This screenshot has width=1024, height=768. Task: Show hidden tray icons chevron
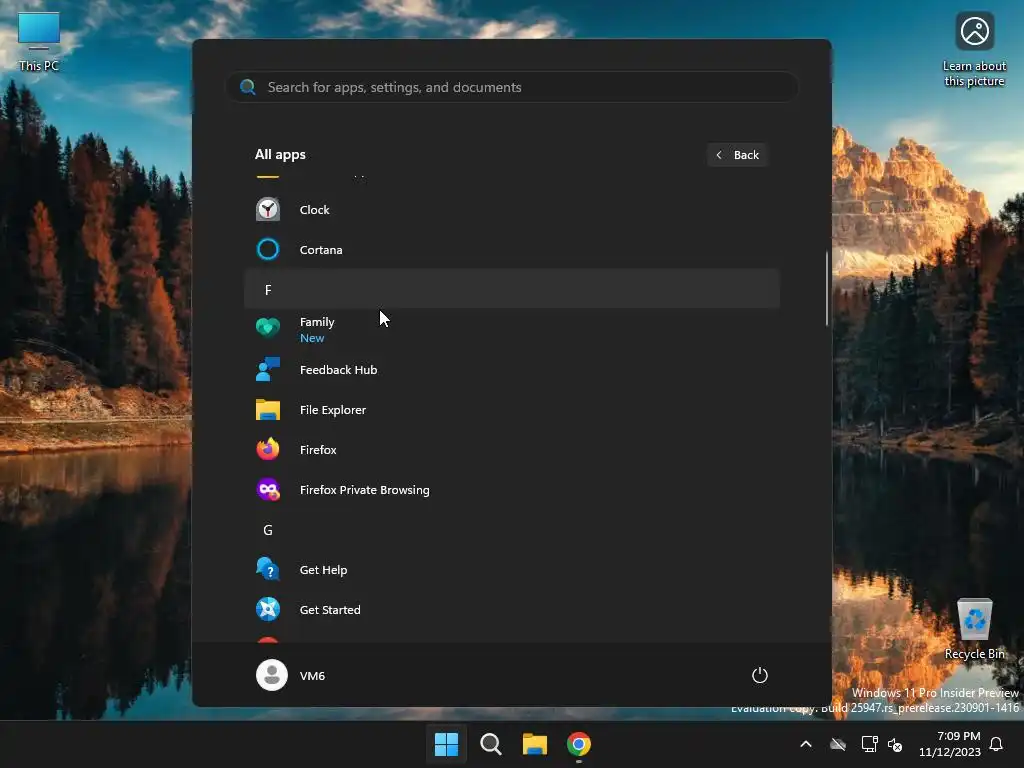(806, 744)
